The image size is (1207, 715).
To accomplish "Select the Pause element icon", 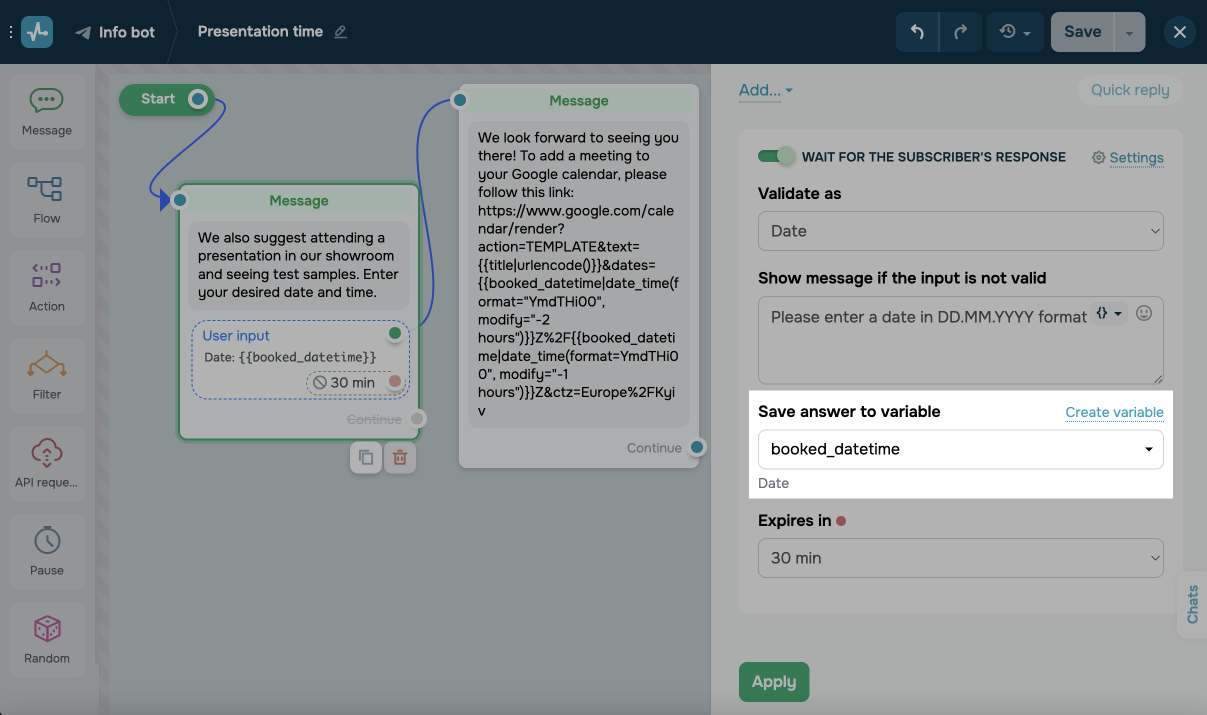I will tap(47, 551).
